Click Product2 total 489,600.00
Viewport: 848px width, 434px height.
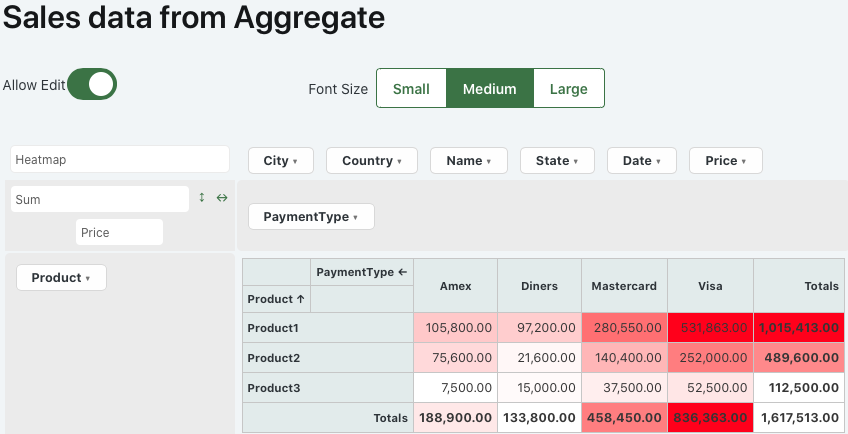click(x=799, y=358)
